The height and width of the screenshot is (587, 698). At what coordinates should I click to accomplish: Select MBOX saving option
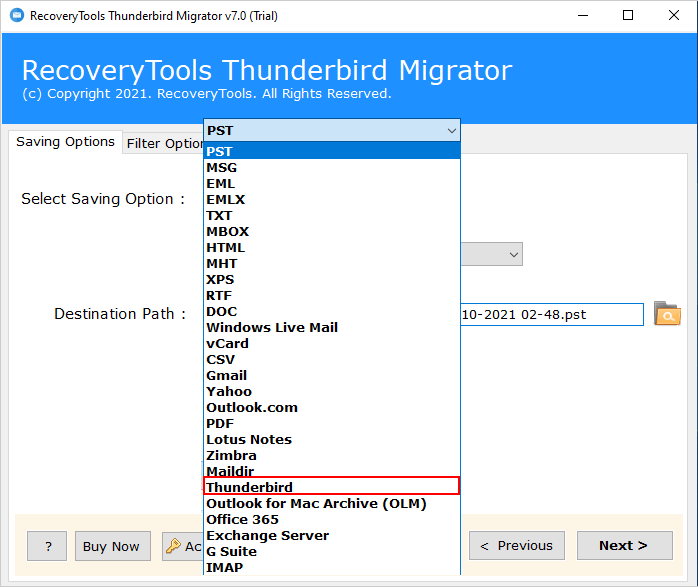click(x=332, y=231)
